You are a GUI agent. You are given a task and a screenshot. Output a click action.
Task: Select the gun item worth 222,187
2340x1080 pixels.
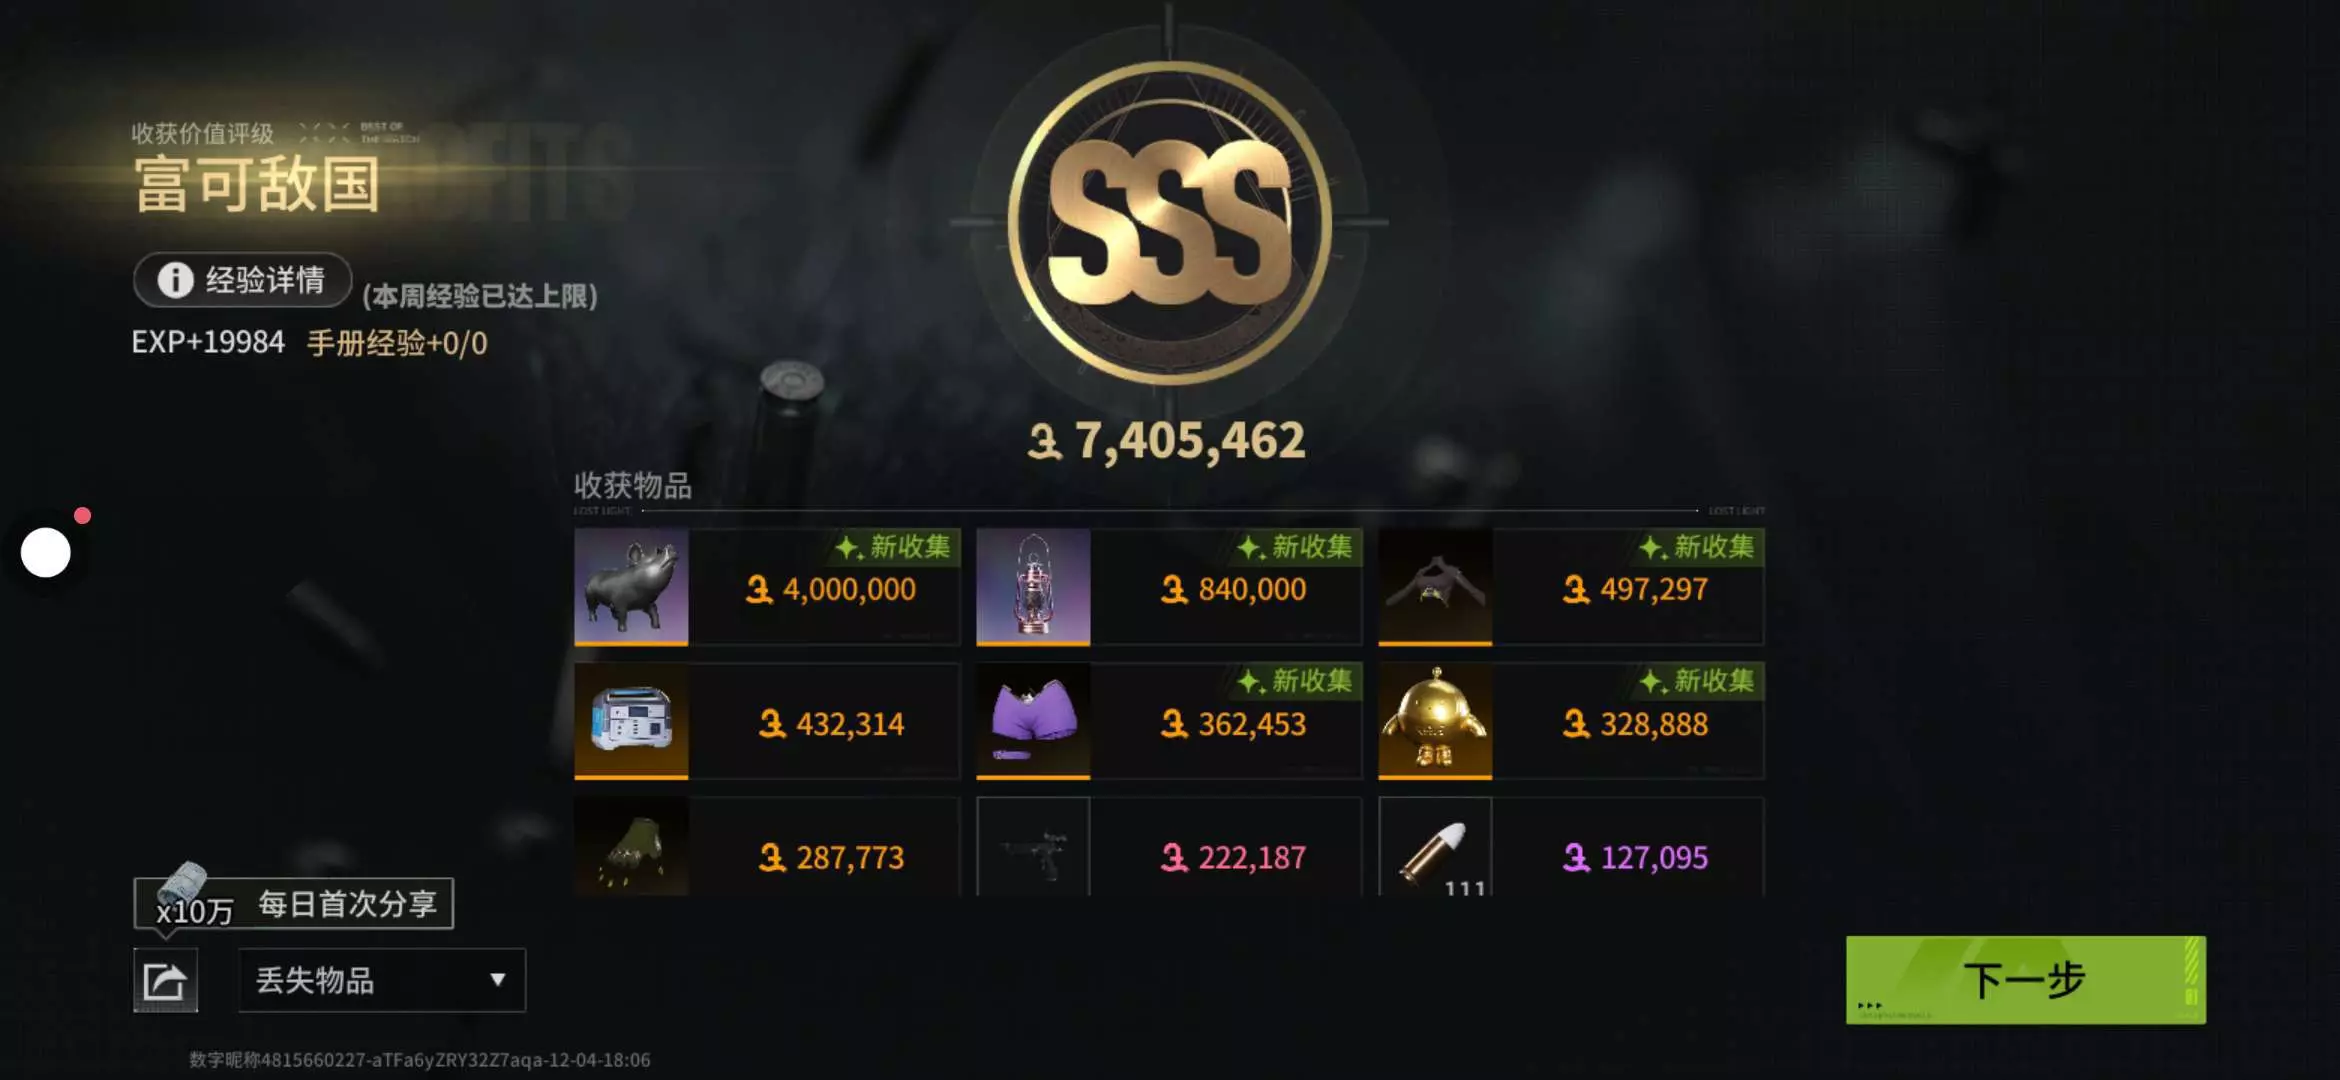pyautogui.click(x=1033, y=846)
